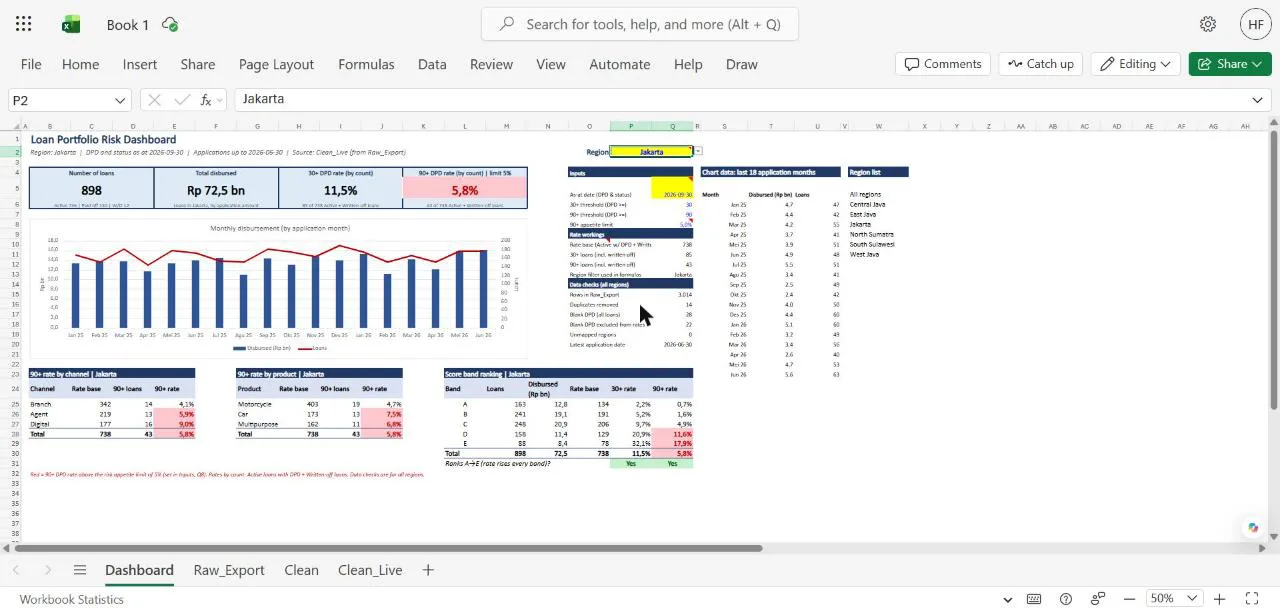This screenshot has width=1280, height=609.
Task: Select the yellow Jakarta region cell
Action: 651,152
